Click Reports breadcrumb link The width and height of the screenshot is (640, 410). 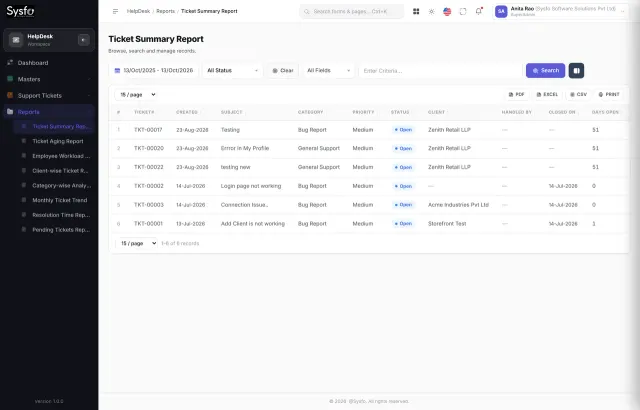pyautogui.click(x=165, y=11)
